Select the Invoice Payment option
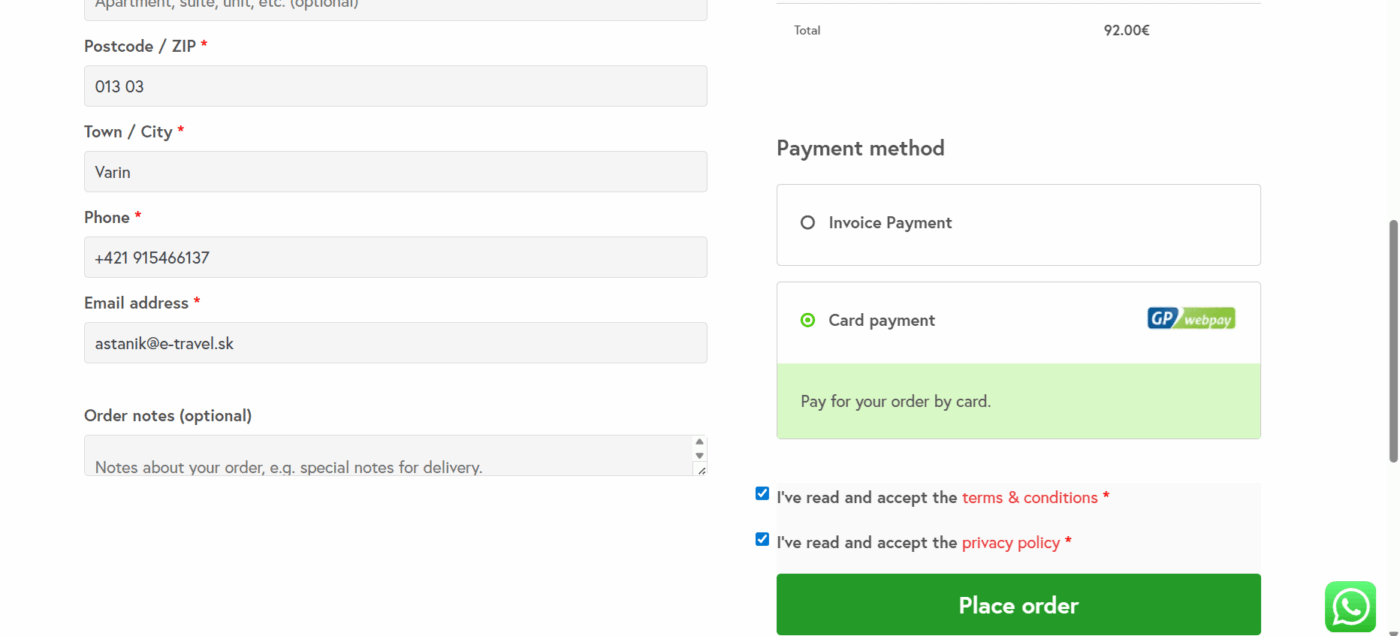The height and width of the screenshot is (636, 1400). coord(807,222)
